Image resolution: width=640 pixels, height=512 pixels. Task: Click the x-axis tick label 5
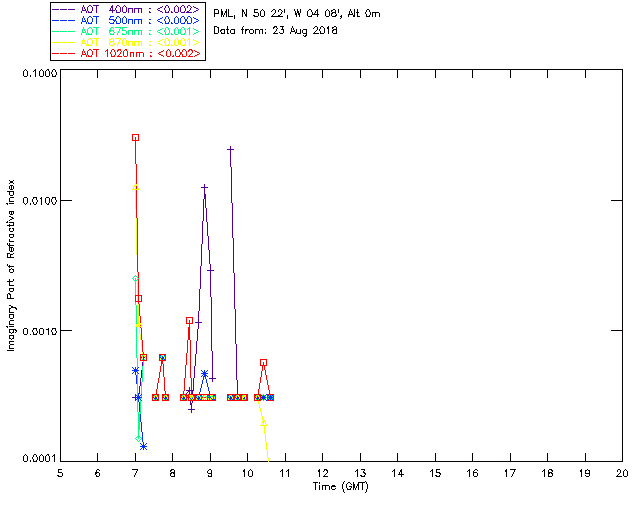60,473
